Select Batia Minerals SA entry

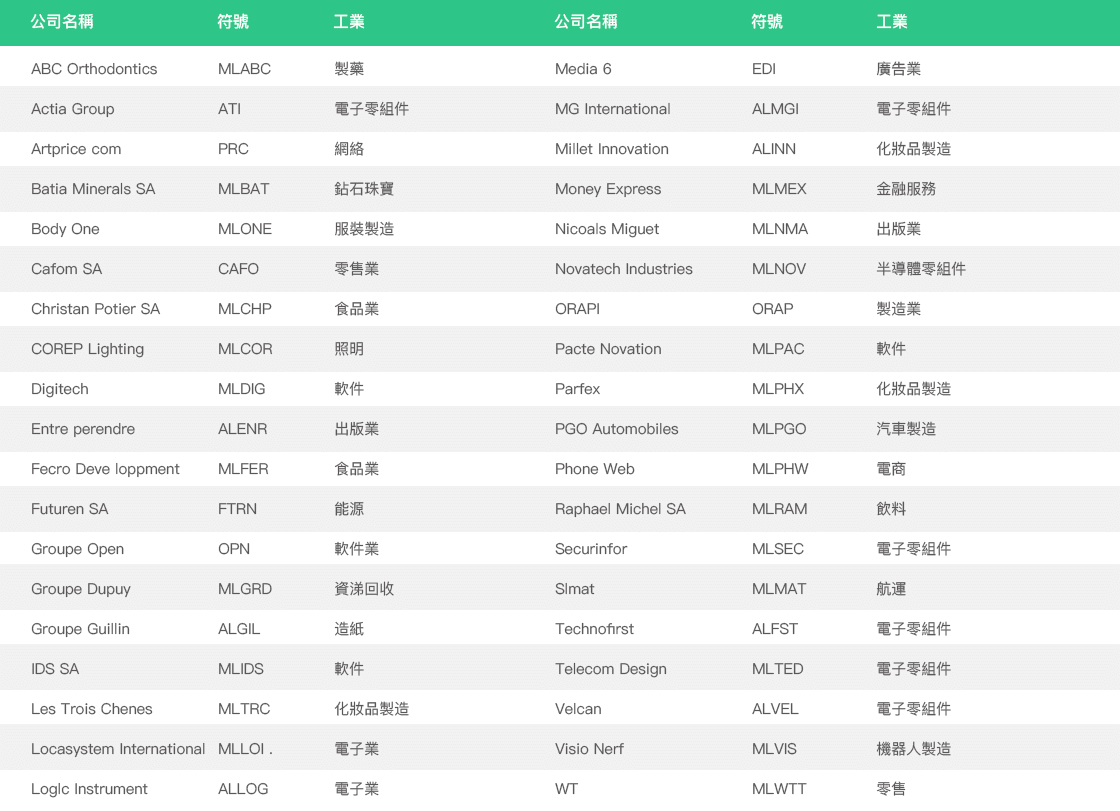tap(93, 189)
